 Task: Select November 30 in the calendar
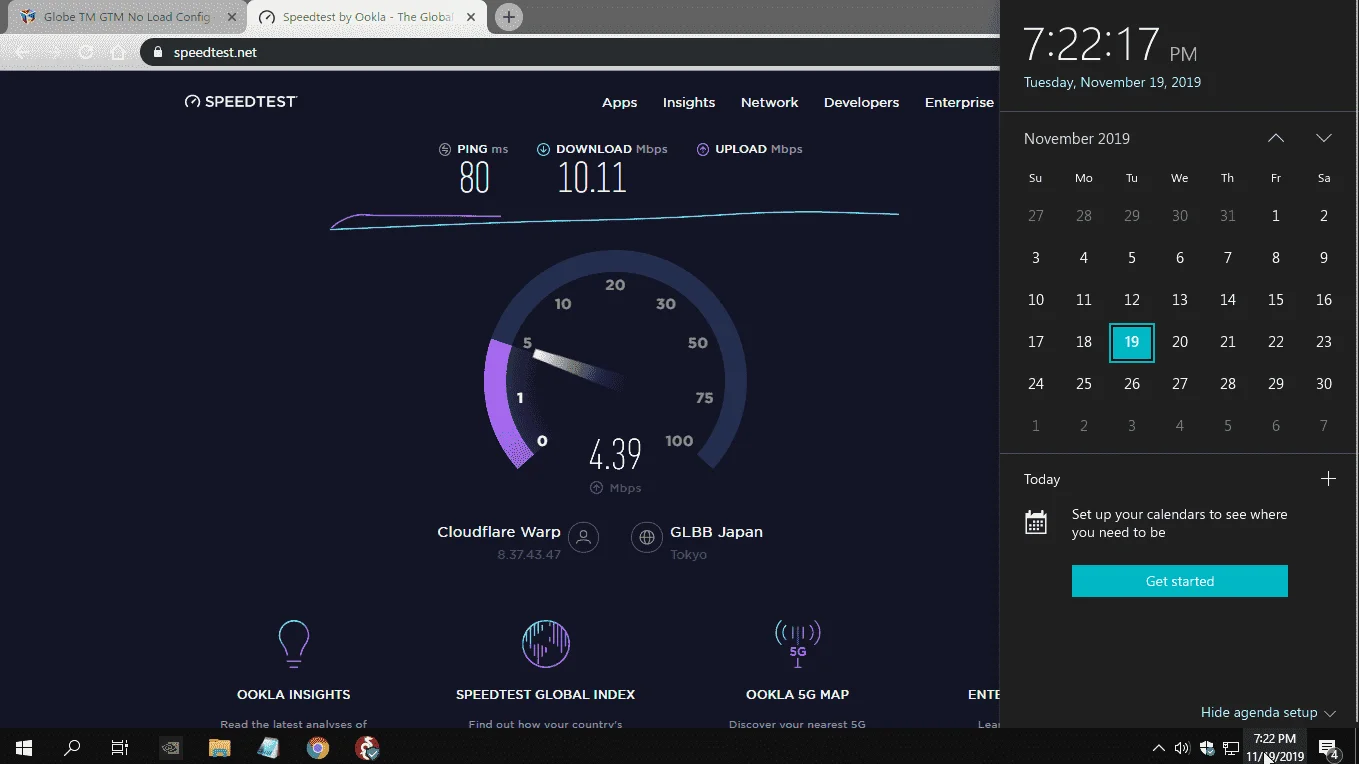point(1324,384)
